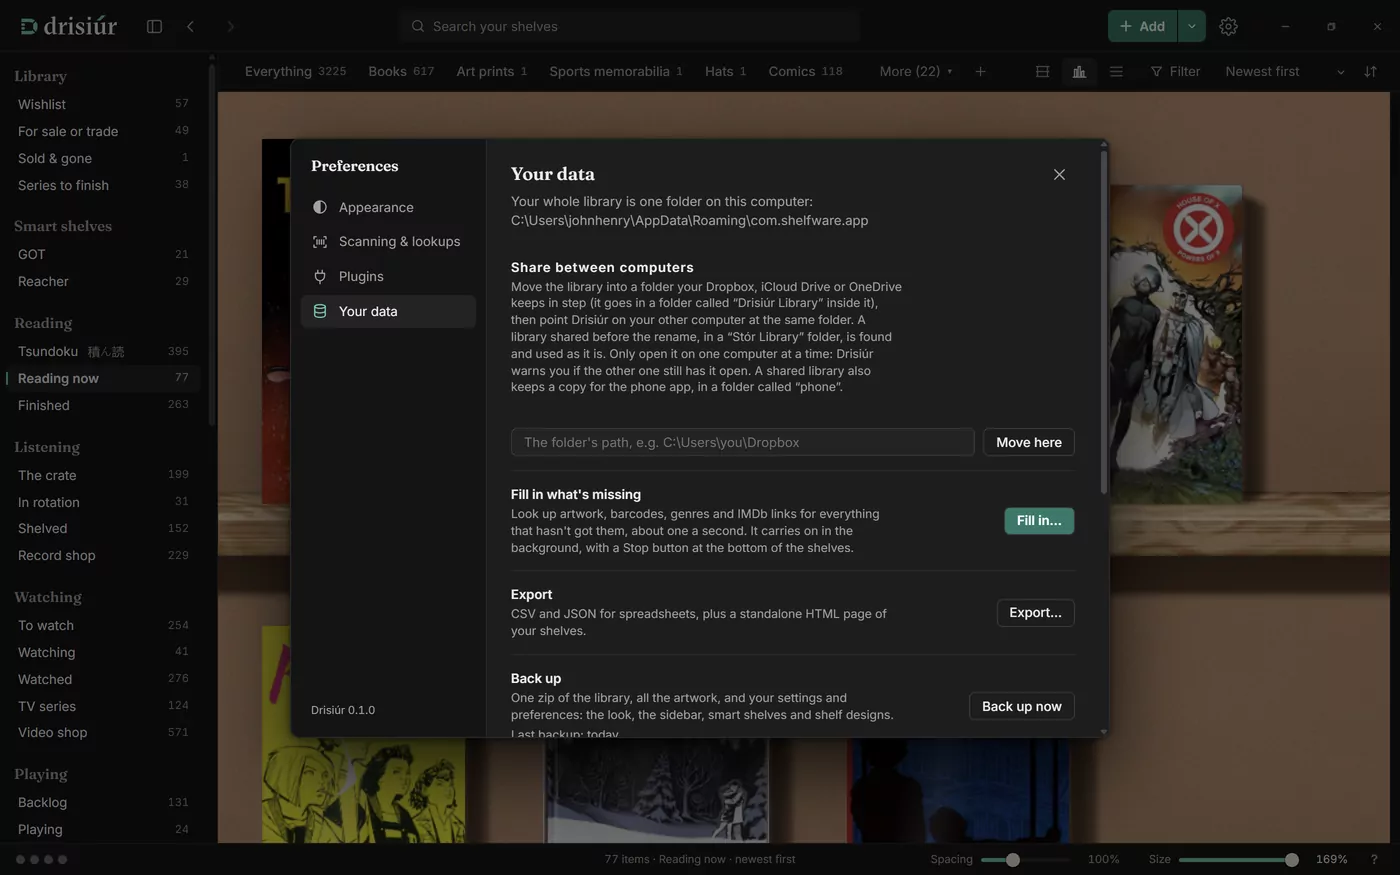Open help with the question mark icon
Image resolution: width=1400 pixels, height=875 pixels.
[x=1373, y=859]
